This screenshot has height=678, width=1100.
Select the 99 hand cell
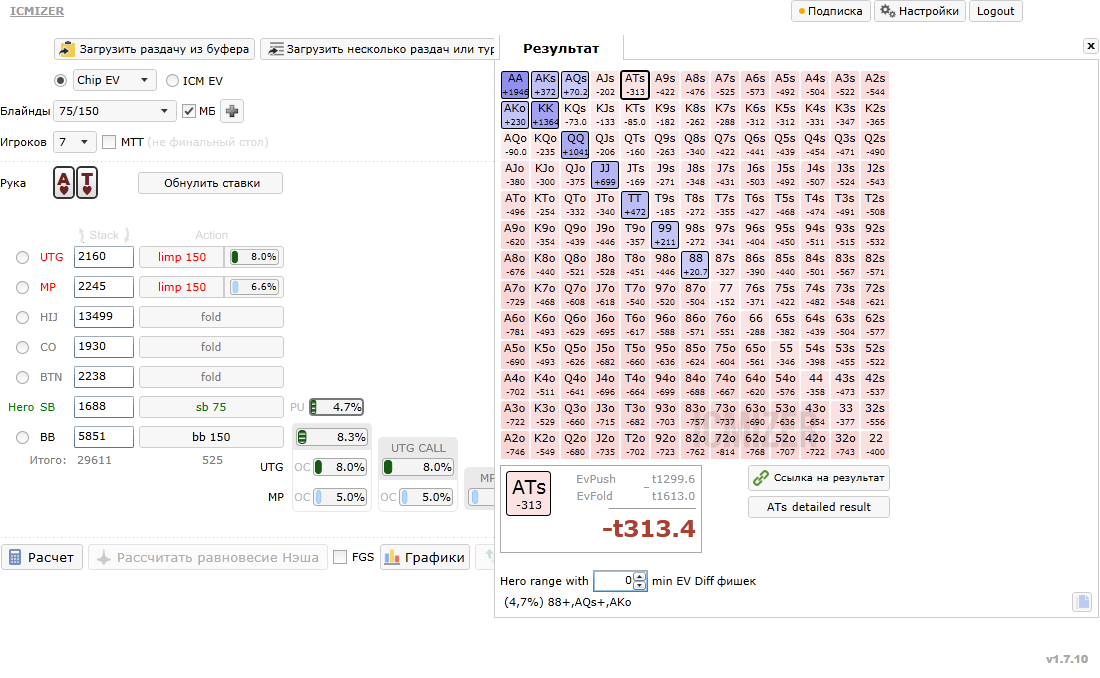click(665, 235)
